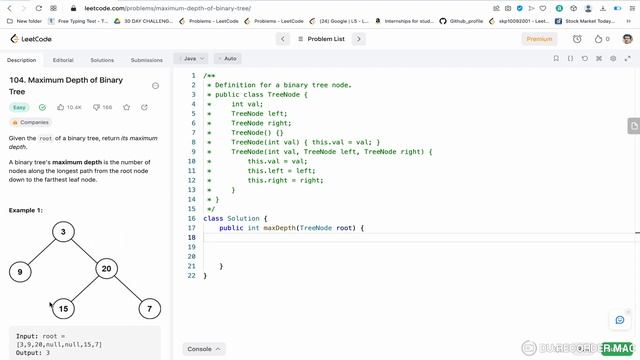Click 'public int maxDepth' on line 17
Viewport: 640px width, 360px height.
[258, 228]
